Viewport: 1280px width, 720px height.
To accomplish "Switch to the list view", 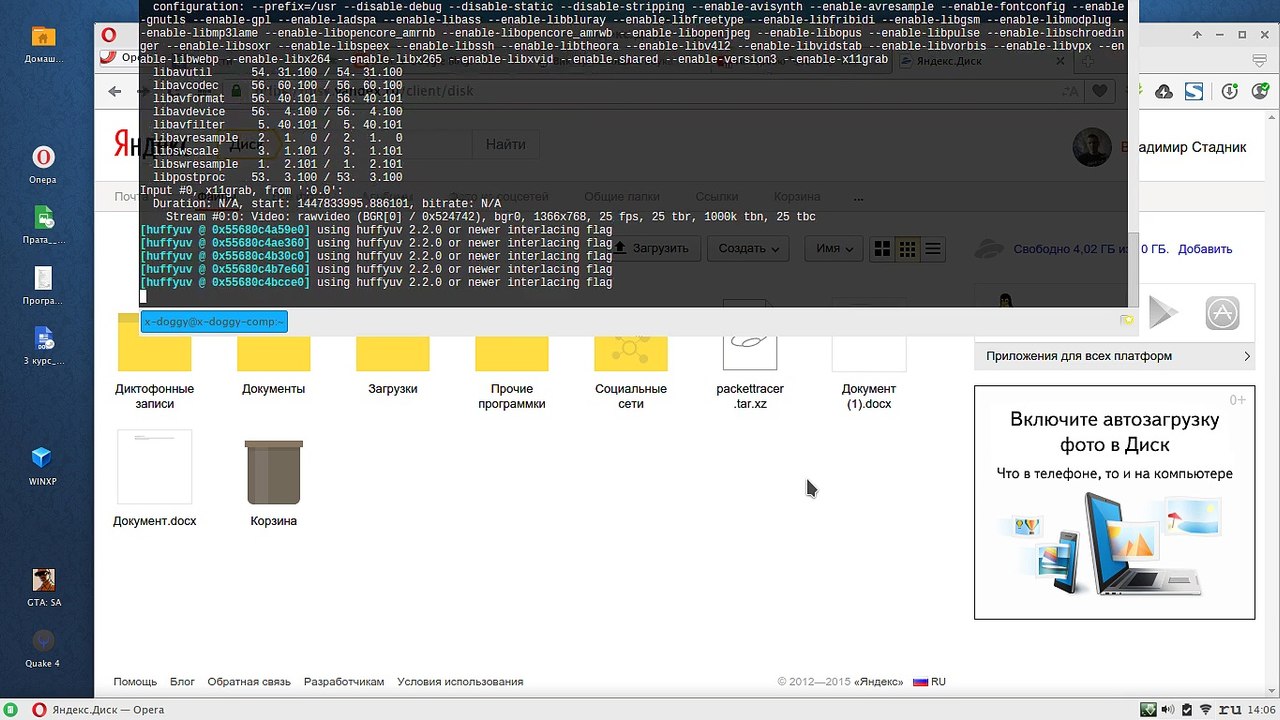I will coord(932,249).
